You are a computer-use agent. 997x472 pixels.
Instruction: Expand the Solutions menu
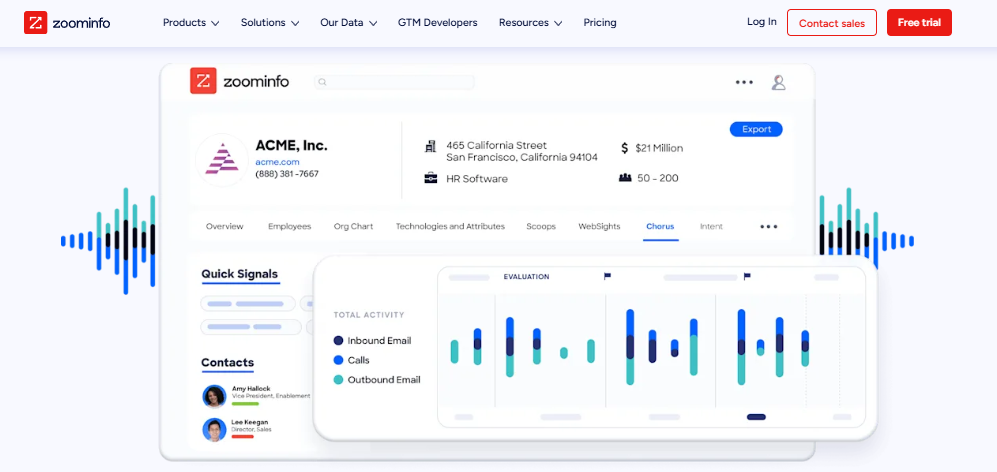(x=270, y=23)
